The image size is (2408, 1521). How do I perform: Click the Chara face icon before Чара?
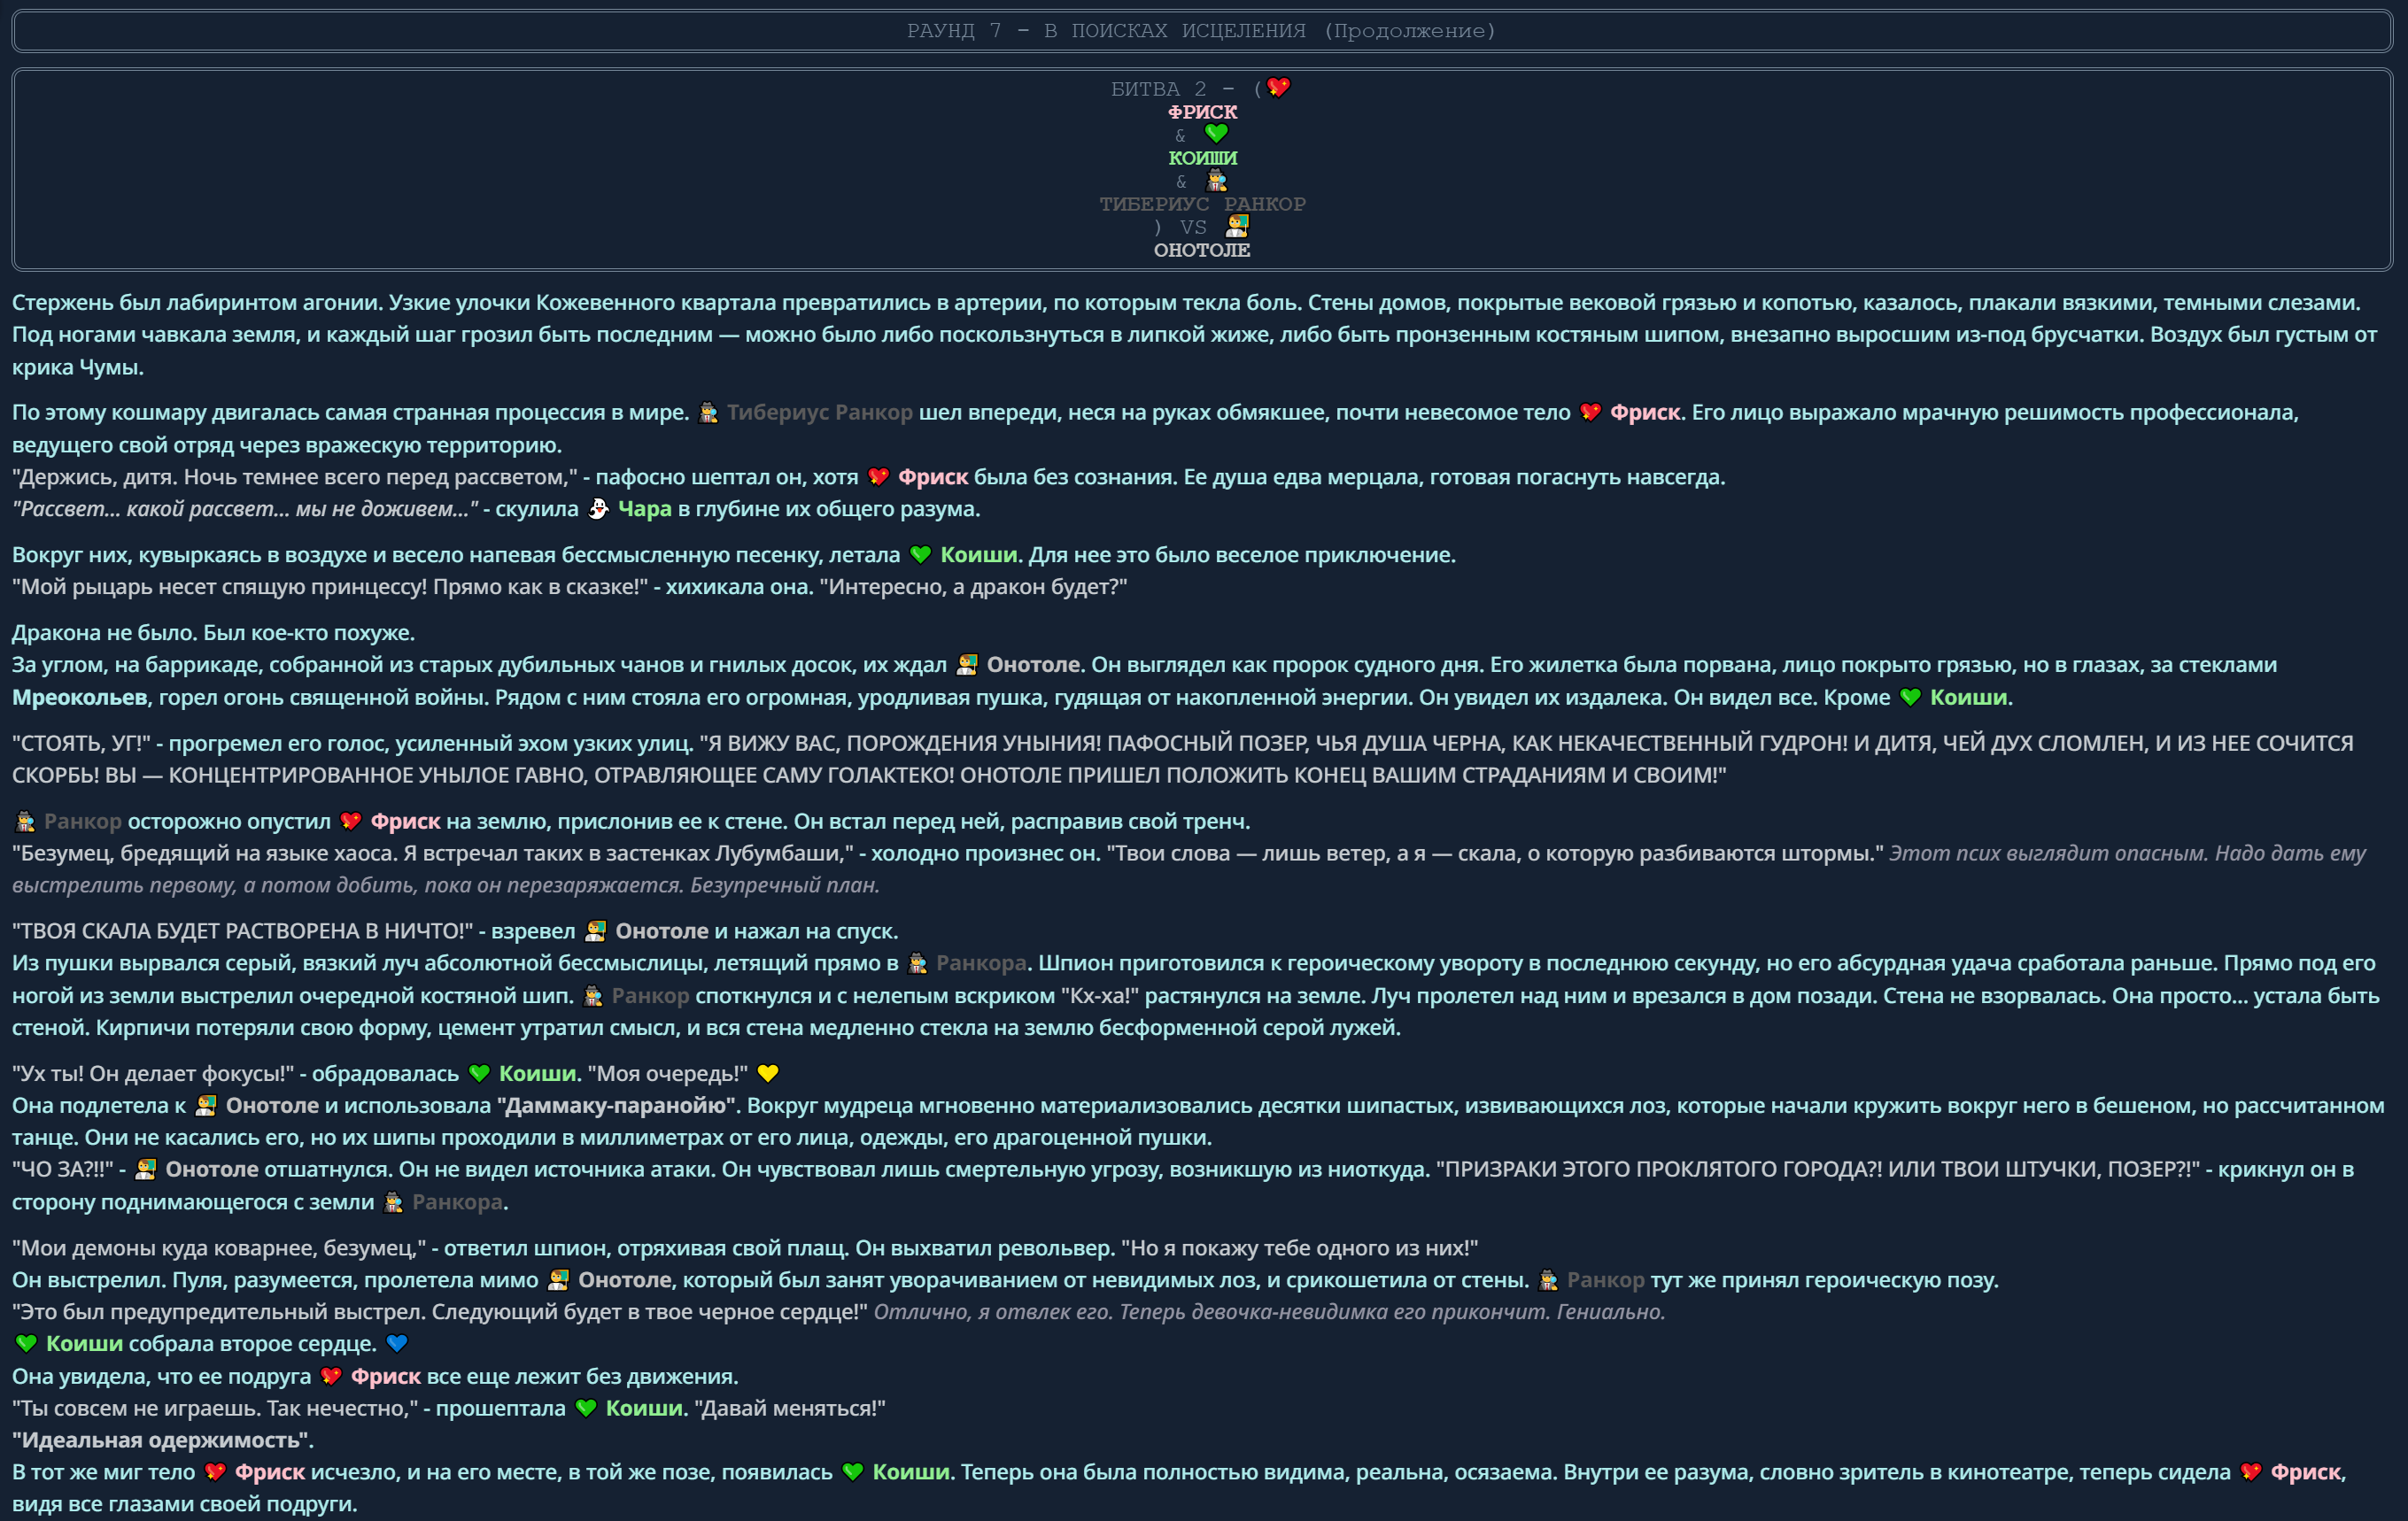598,509
